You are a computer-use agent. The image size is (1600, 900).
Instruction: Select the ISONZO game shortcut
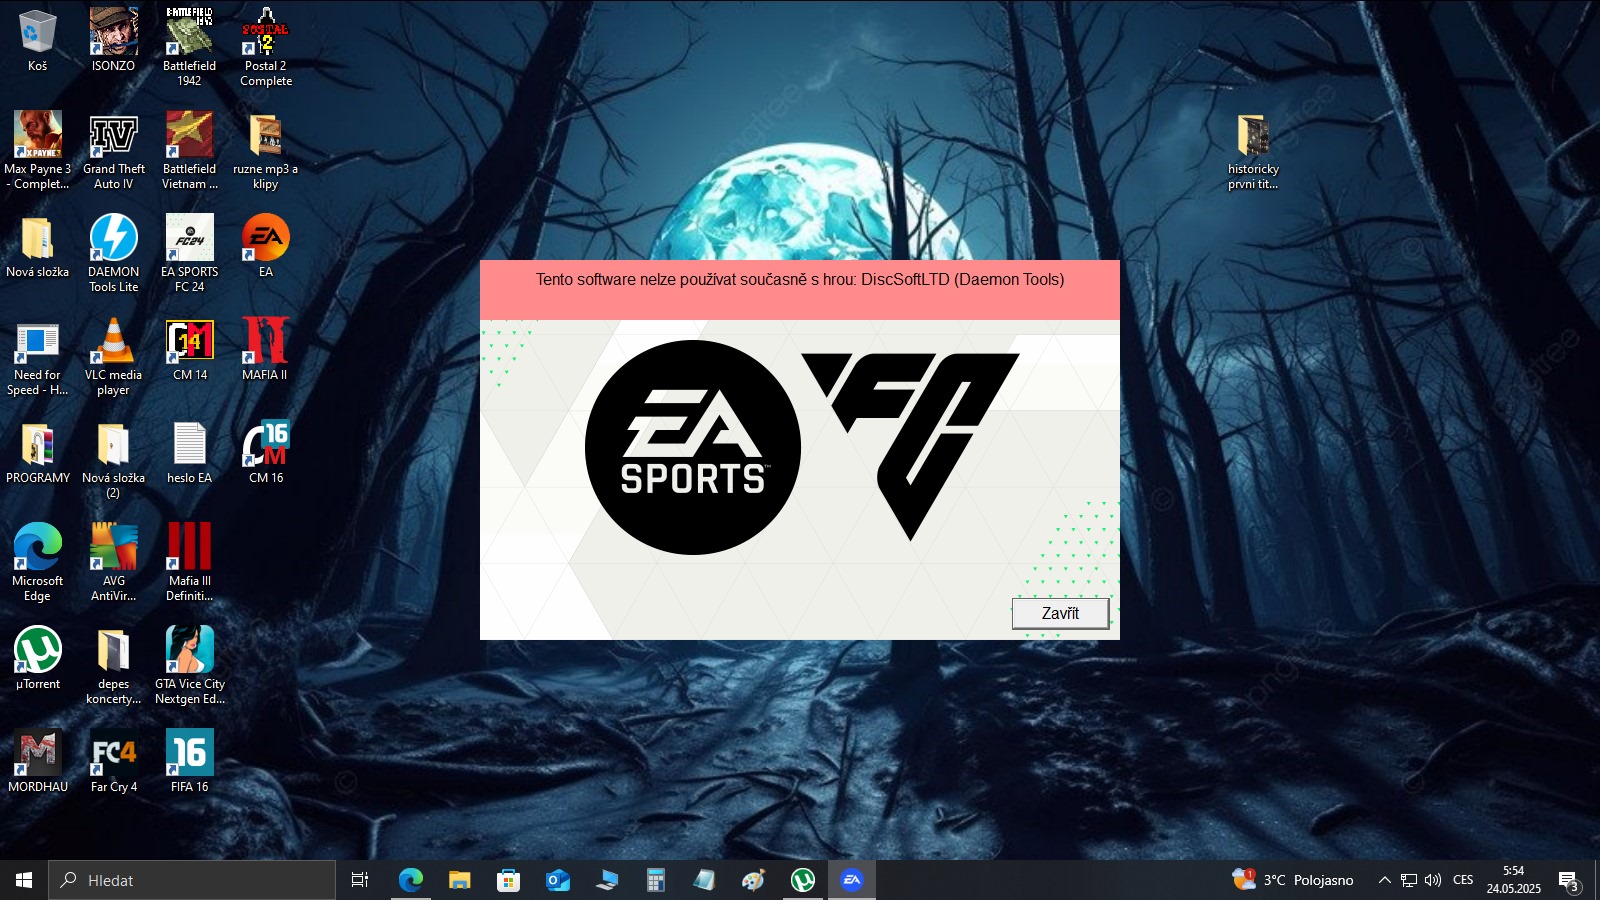coord(113,41)
